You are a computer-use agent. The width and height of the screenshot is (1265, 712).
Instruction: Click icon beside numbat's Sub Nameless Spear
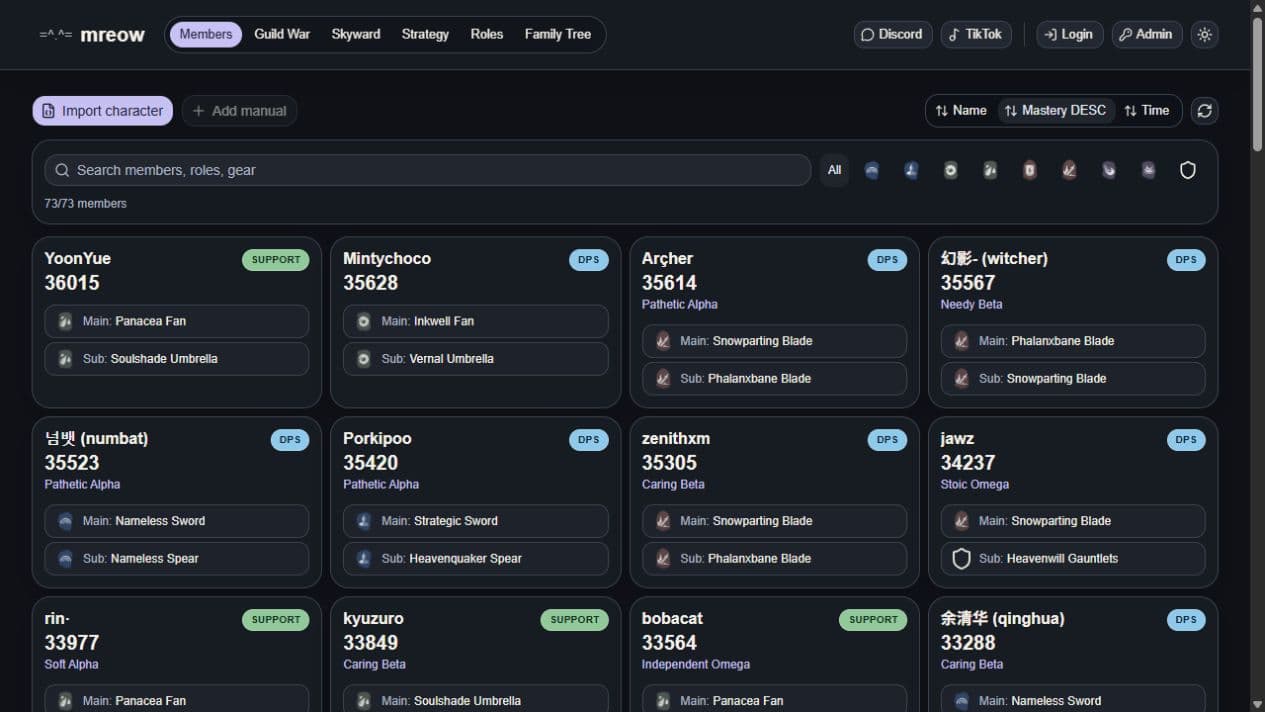click(x=65, y=559)
